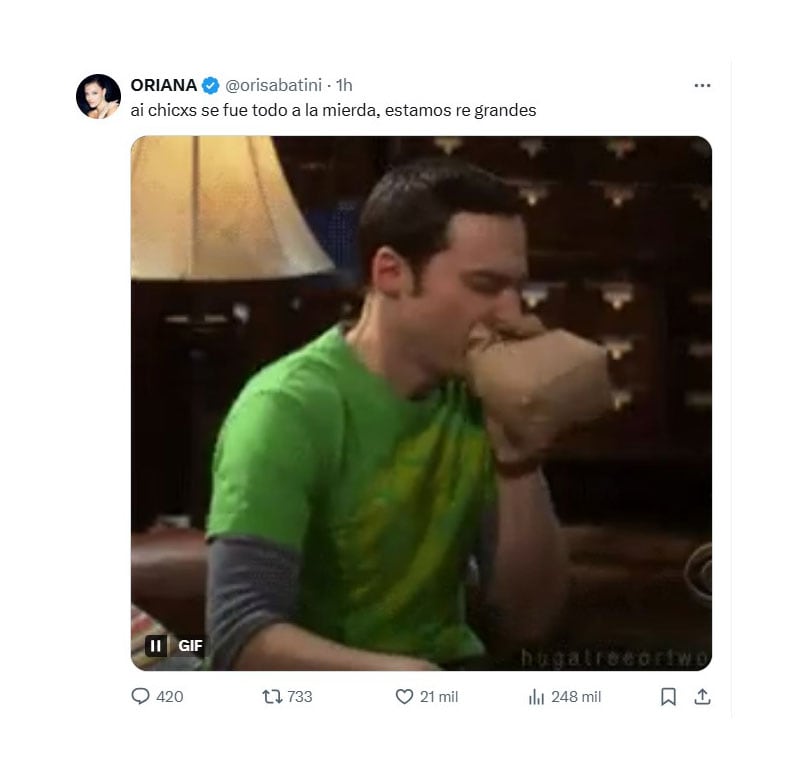Click the GIF label badge

[x=190, y=646]
